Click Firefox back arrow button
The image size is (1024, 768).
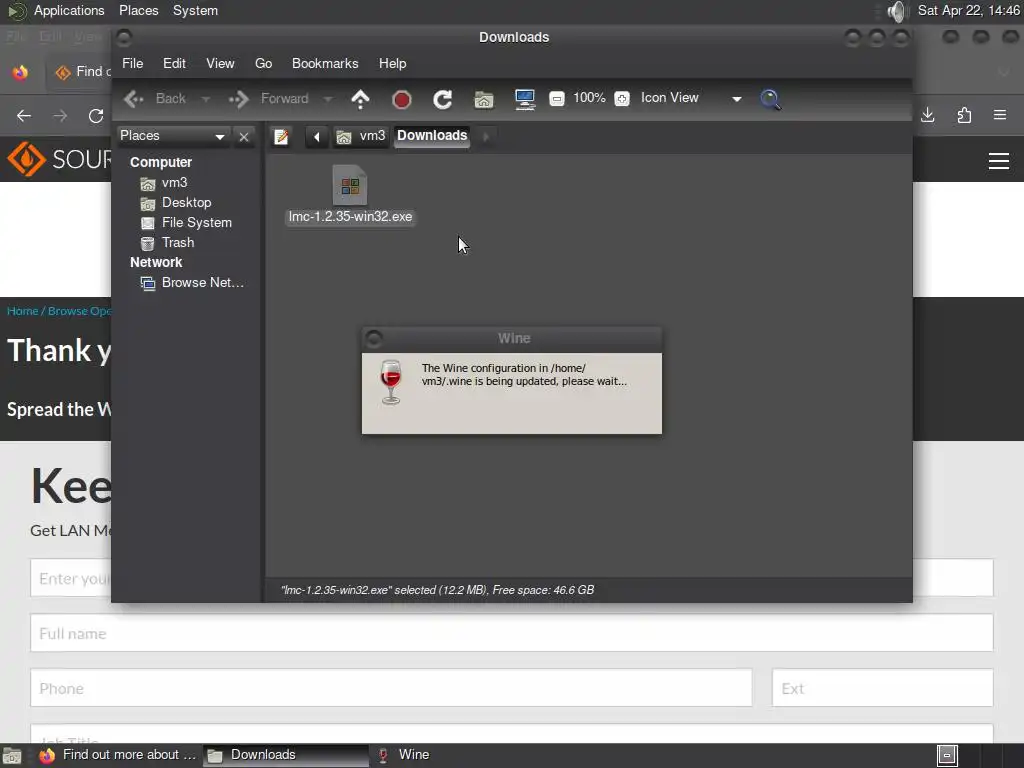[x=24, y=116]
